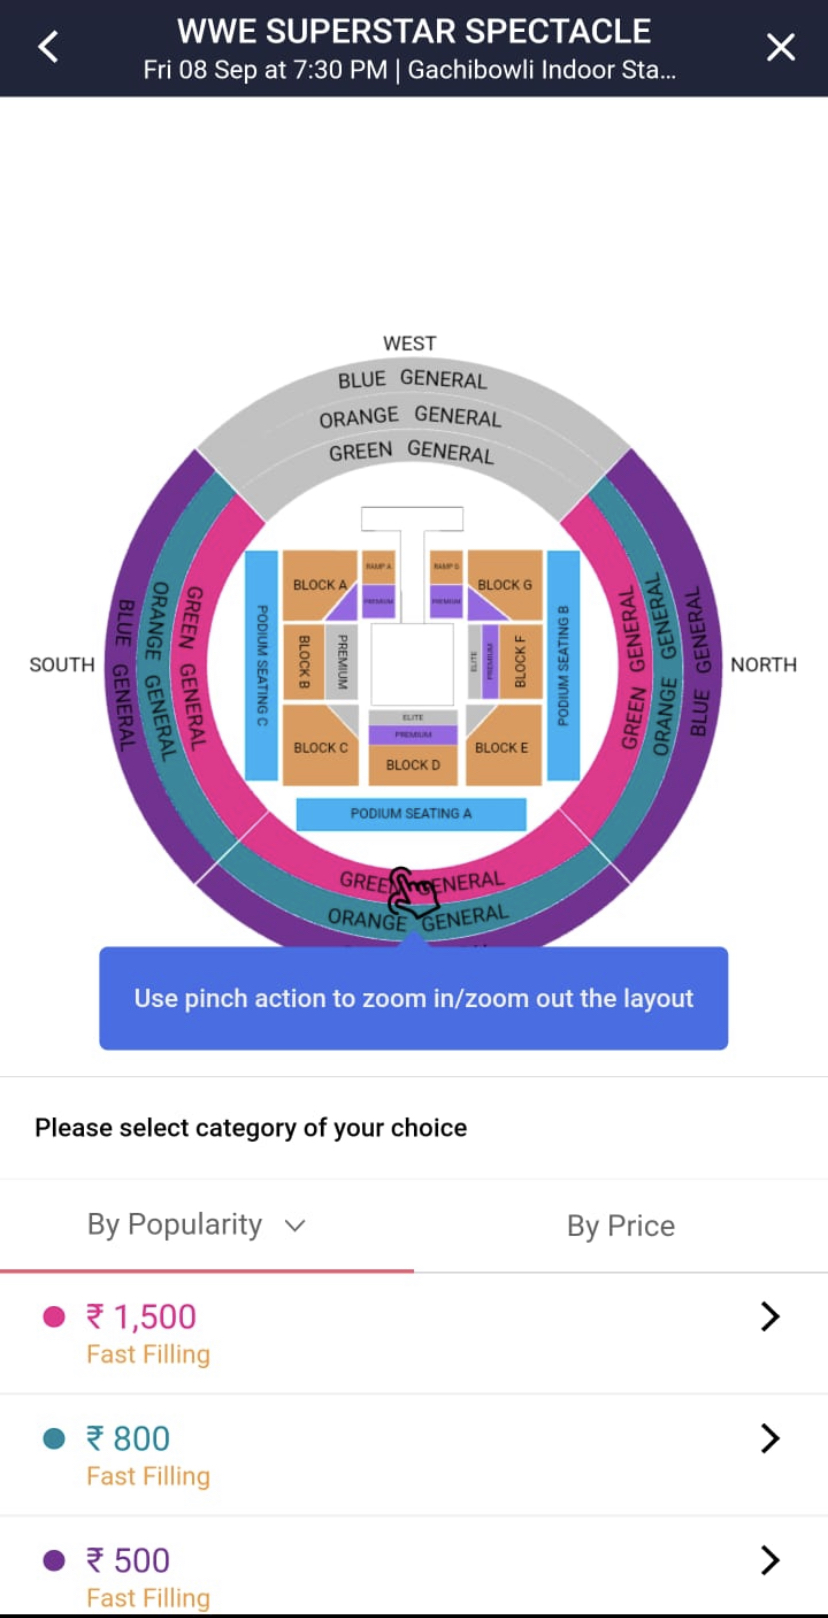Select the ₹ 1,500 price category
828x1618 pixels.
coord(142,1317)
